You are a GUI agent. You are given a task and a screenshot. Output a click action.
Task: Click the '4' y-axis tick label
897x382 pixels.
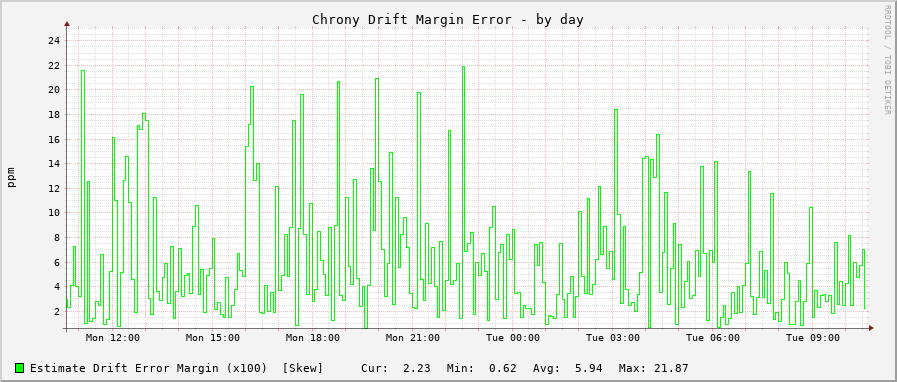pos(57,287)
